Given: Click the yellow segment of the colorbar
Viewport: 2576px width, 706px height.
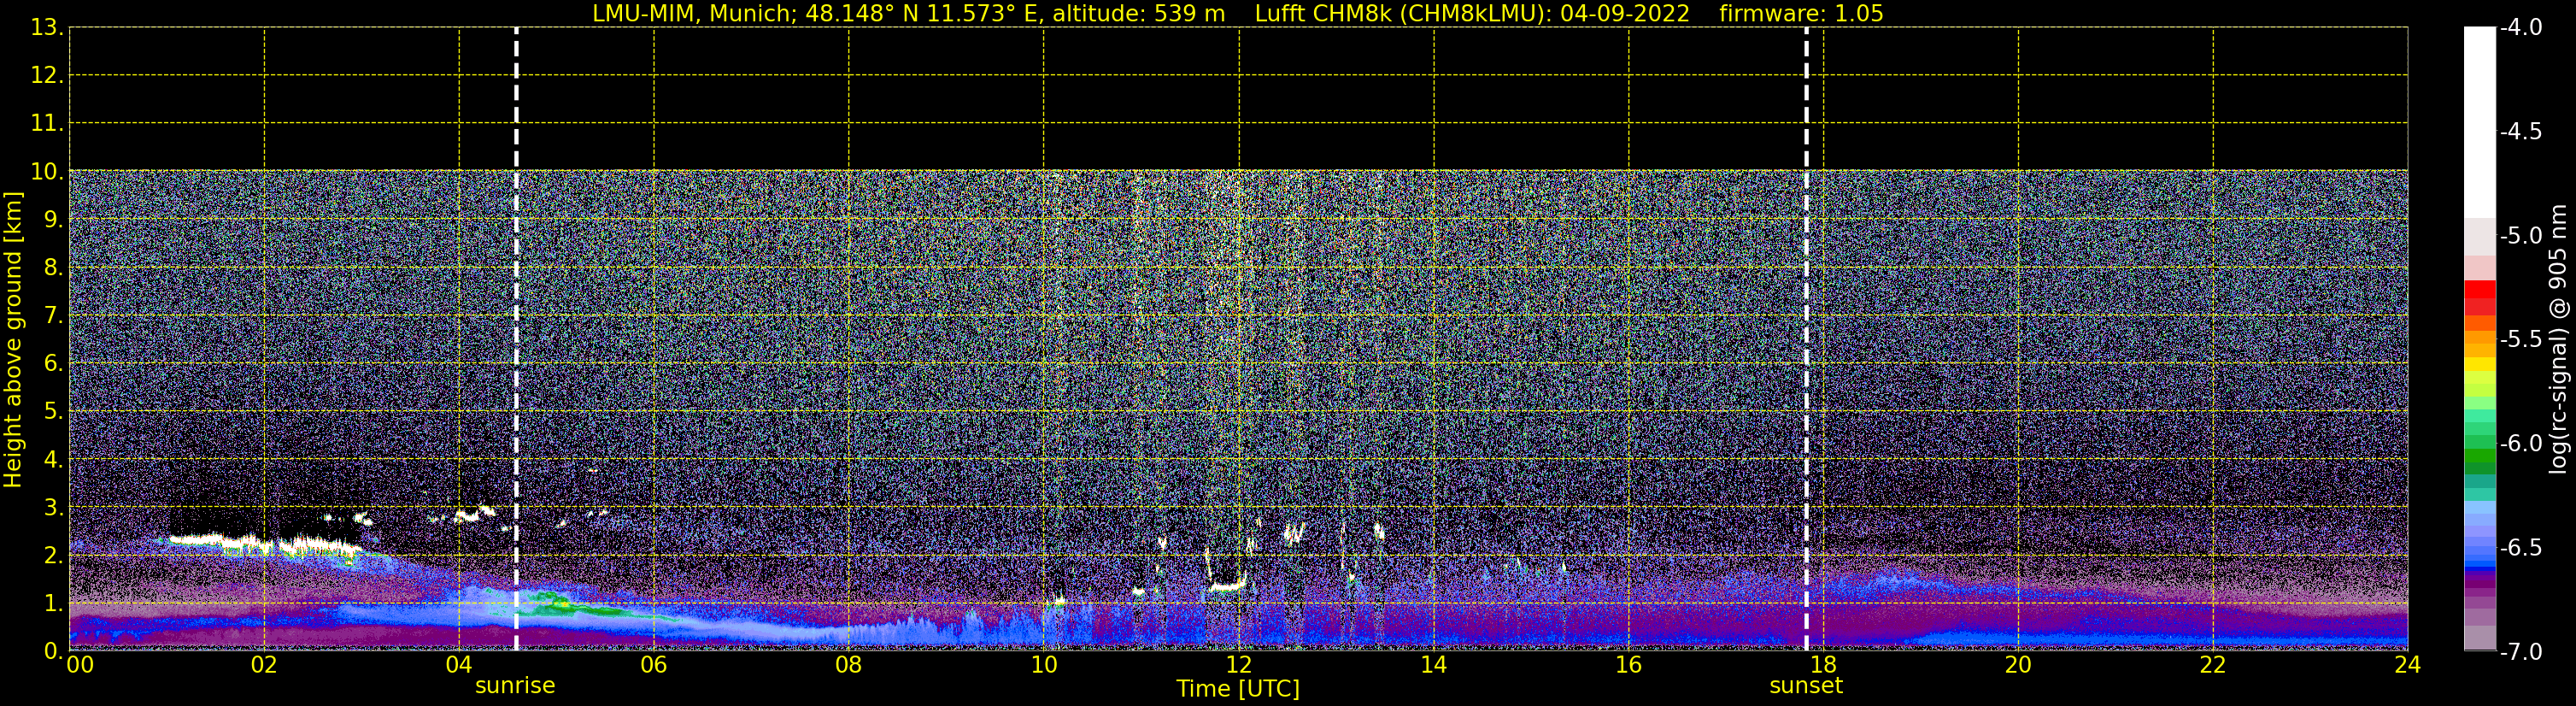Looking at the screenshot, I should click(2480, 366).
